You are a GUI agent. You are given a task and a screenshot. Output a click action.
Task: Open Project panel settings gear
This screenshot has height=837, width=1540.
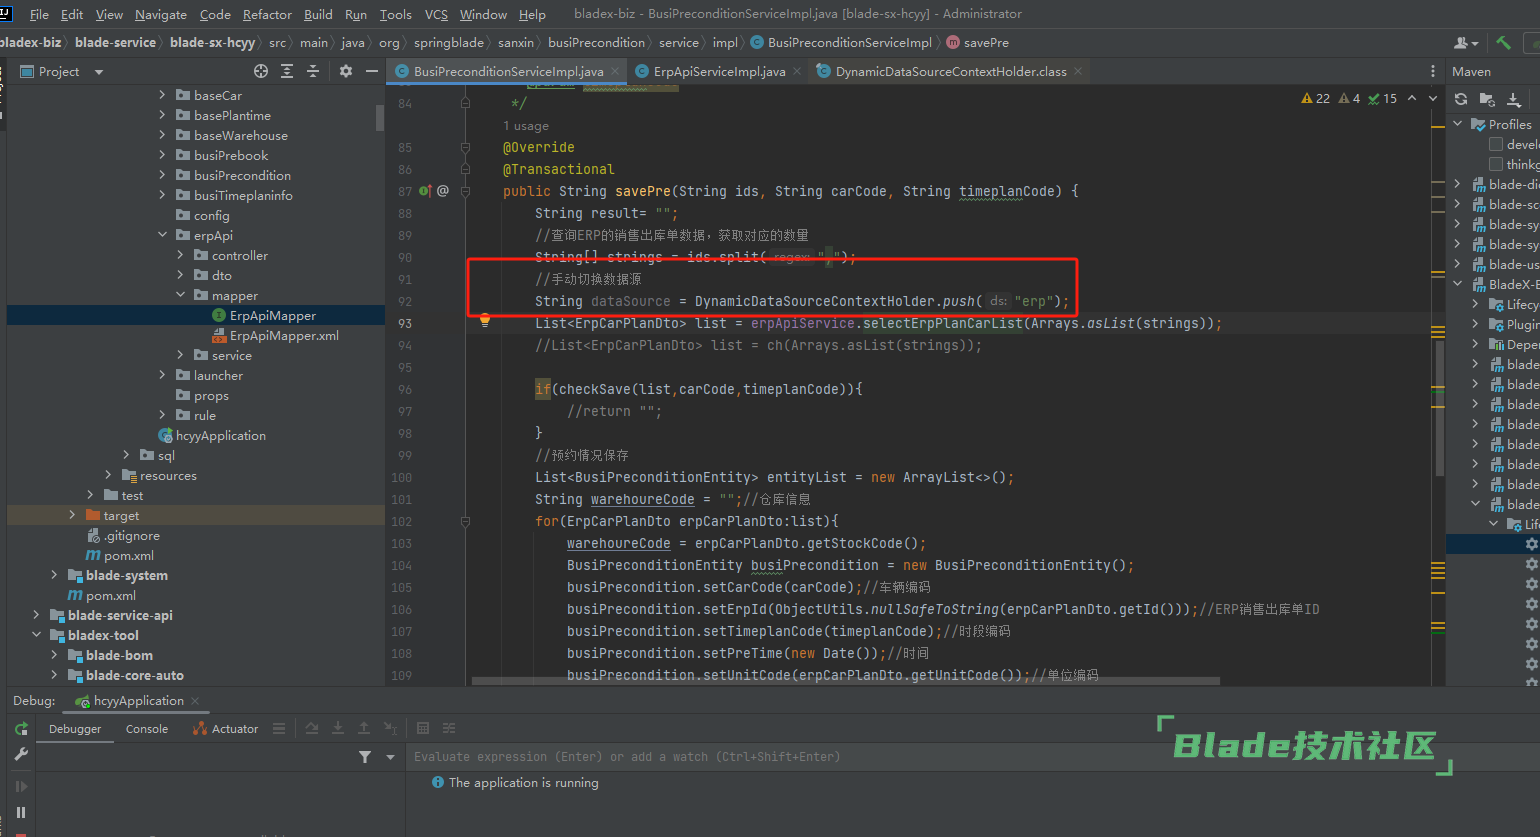346,71
